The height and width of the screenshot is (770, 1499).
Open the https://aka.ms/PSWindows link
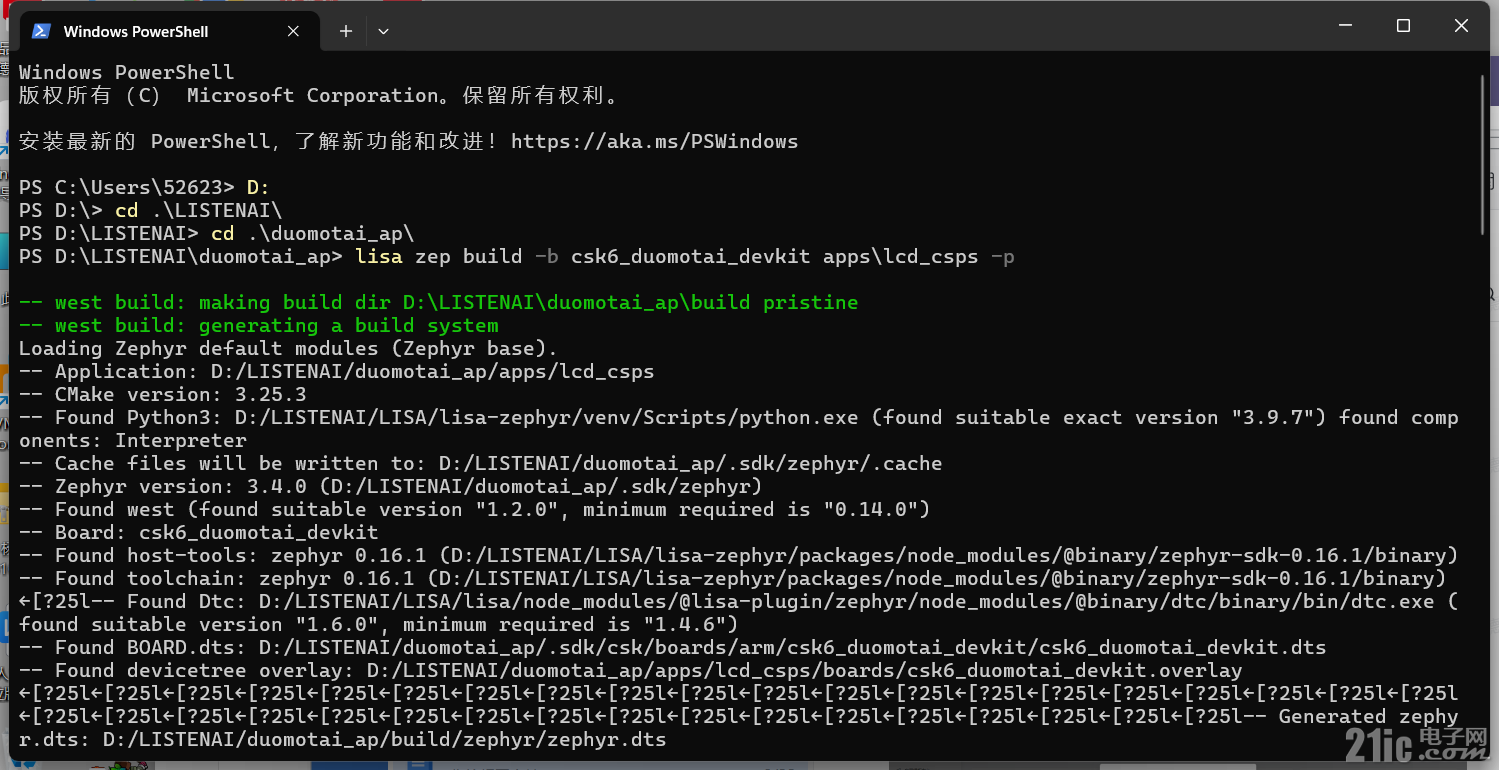[x=654, y=141]
